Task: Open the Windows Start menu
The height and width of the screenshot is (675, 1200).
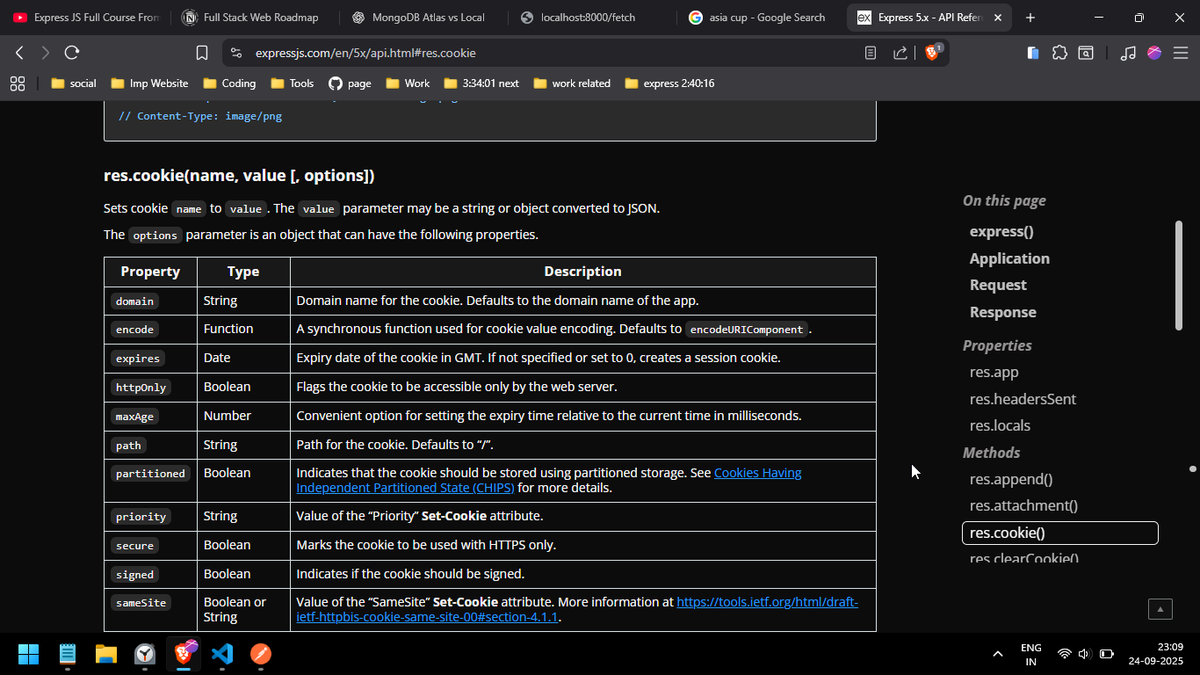Action: (28, 654)
